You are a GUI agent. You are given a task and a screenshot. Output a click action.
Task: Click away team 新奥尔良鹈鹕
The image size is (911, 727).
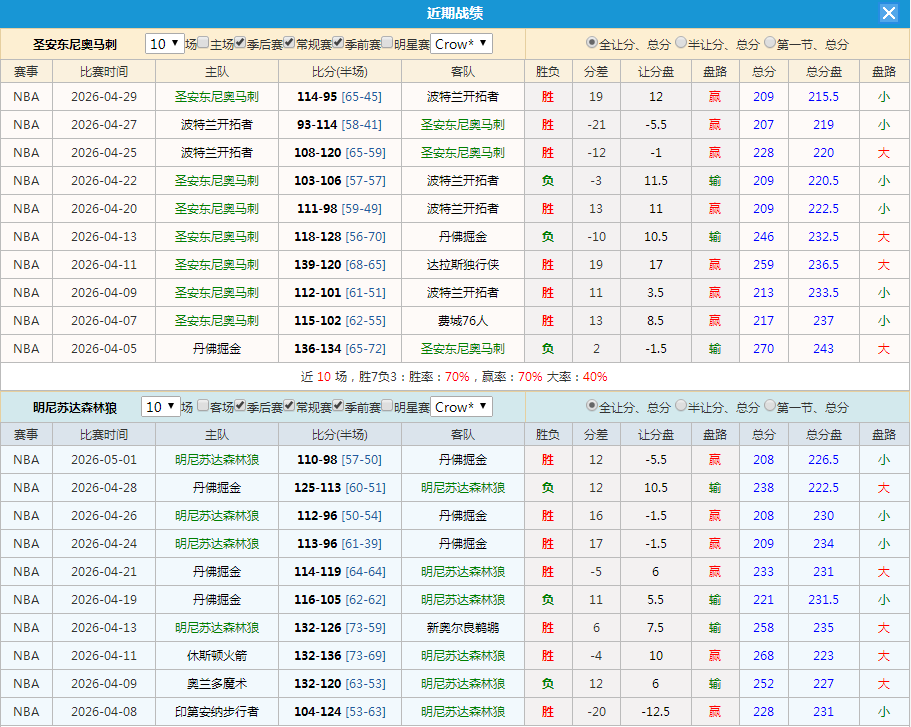pyautogui.click(x=462, y=628)
